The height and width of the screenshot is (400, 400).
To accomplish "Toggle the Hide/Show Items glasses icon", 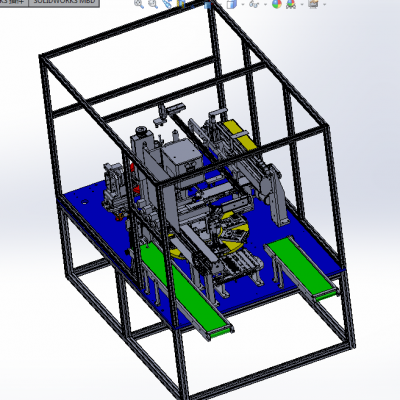I will tap(254, 4).
